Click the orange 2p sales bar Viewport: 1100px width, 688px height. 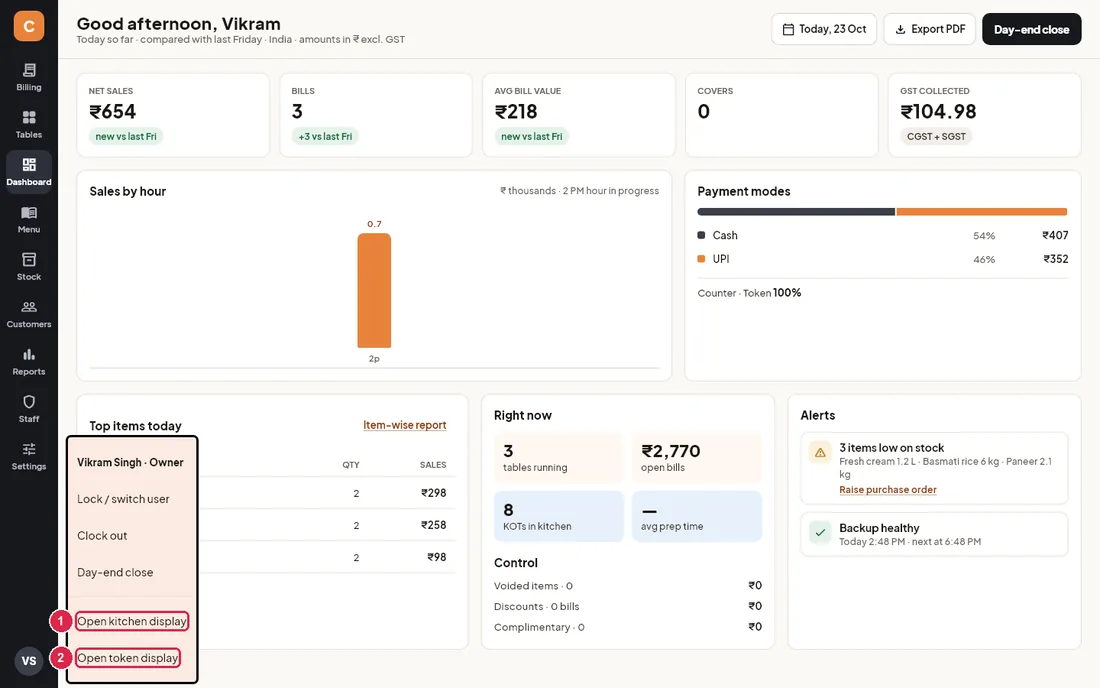pos(374,290)
